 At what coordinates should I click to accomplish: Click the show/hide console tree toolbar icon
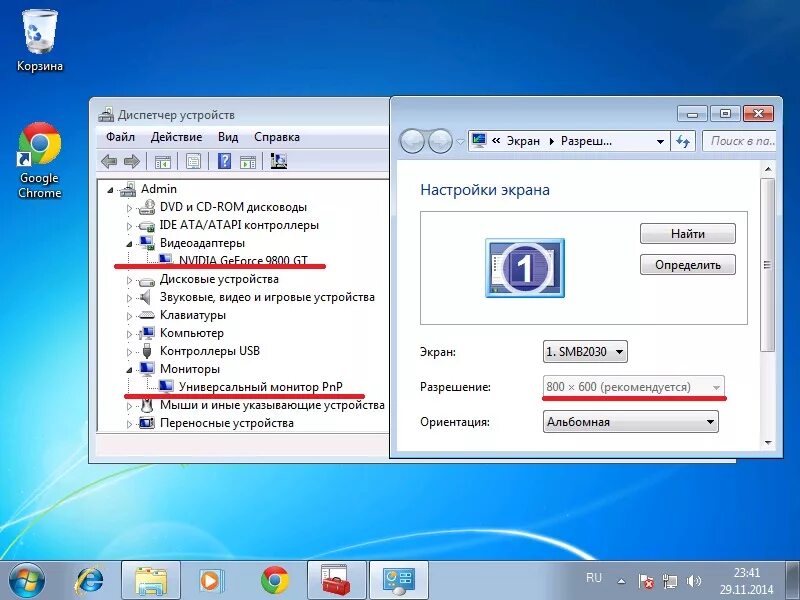162,162
